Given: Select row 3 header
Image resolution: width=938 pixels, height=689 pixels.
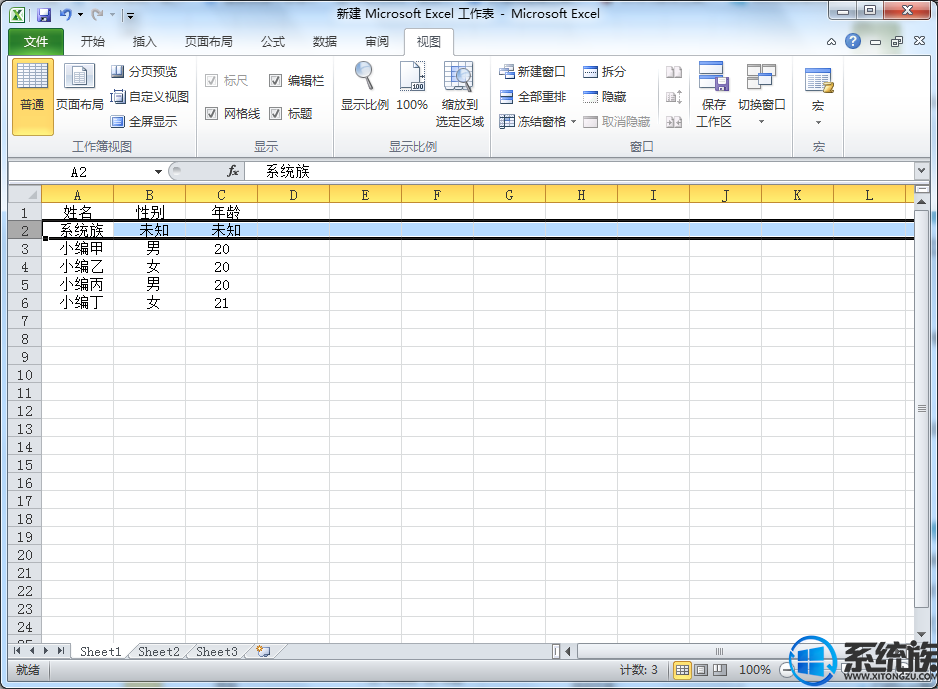Looking at the screenshot, I should pyautogui.click(x=25, y=249).
